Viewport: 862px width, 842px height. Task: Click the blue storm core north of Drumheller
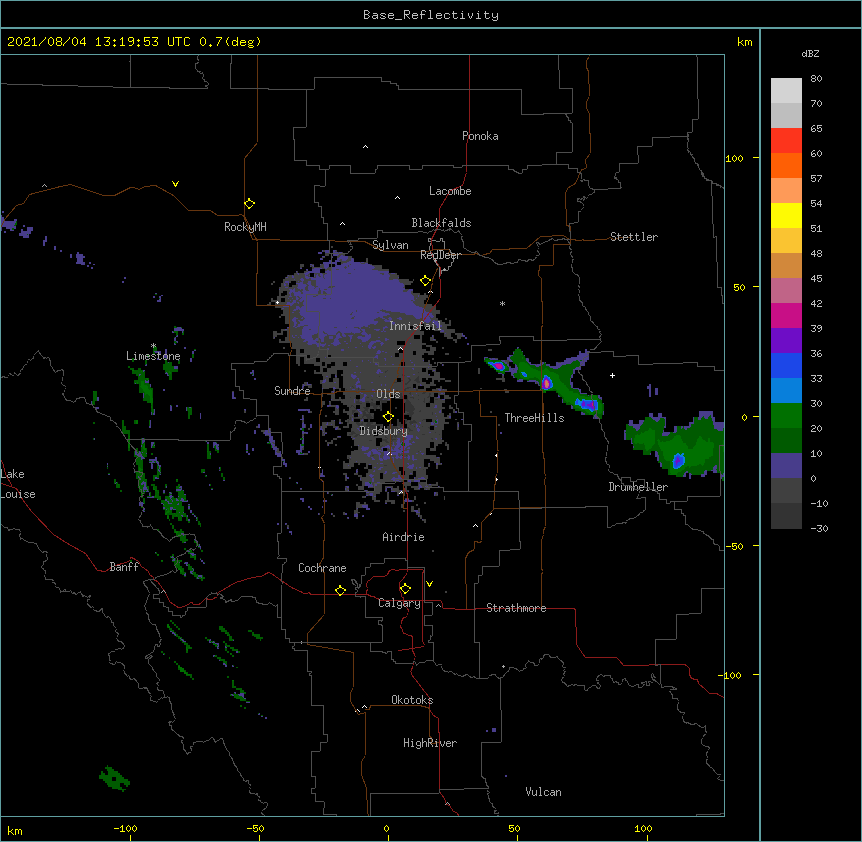coord(678,461)
